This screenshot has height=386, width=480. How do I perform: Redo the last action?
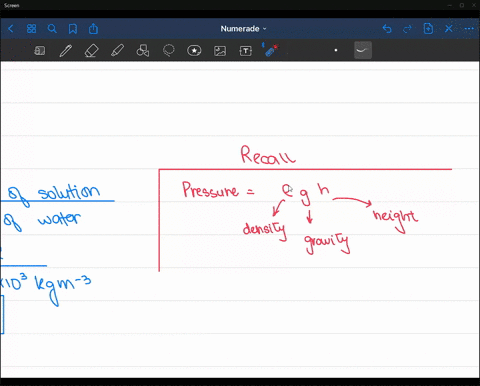coord(407,29)
